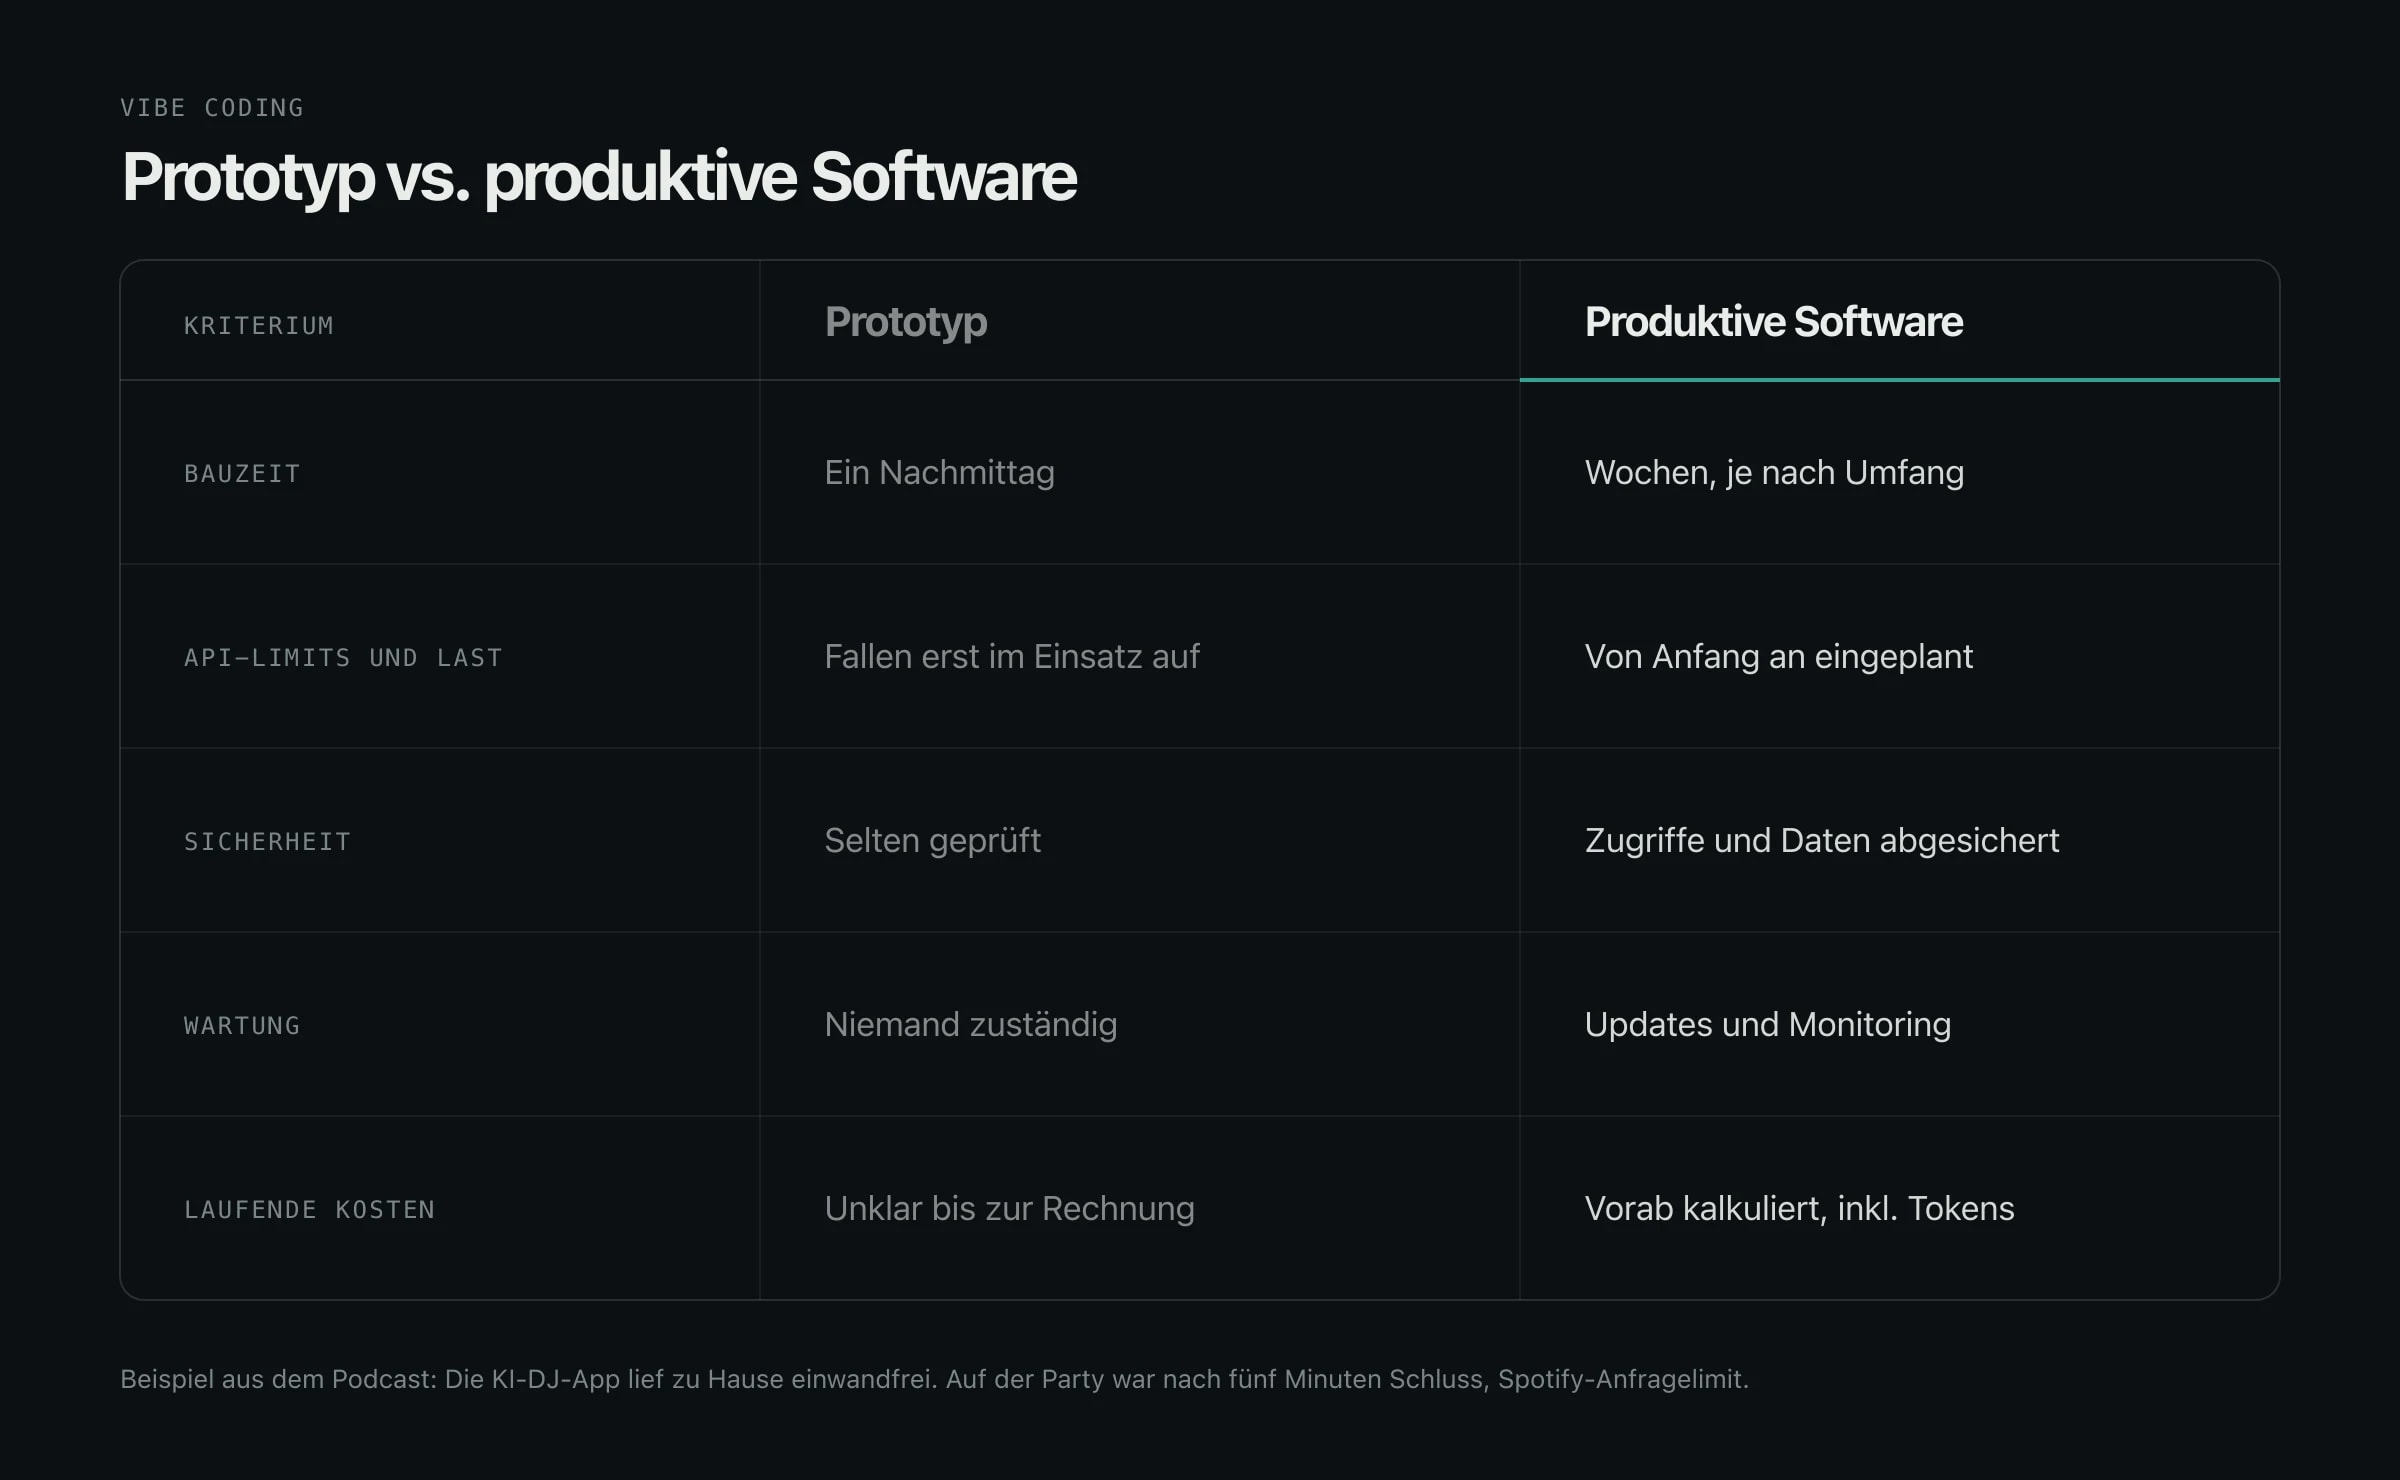Click the cell 'Updates und Monitoring'

coord(1768,1024)
